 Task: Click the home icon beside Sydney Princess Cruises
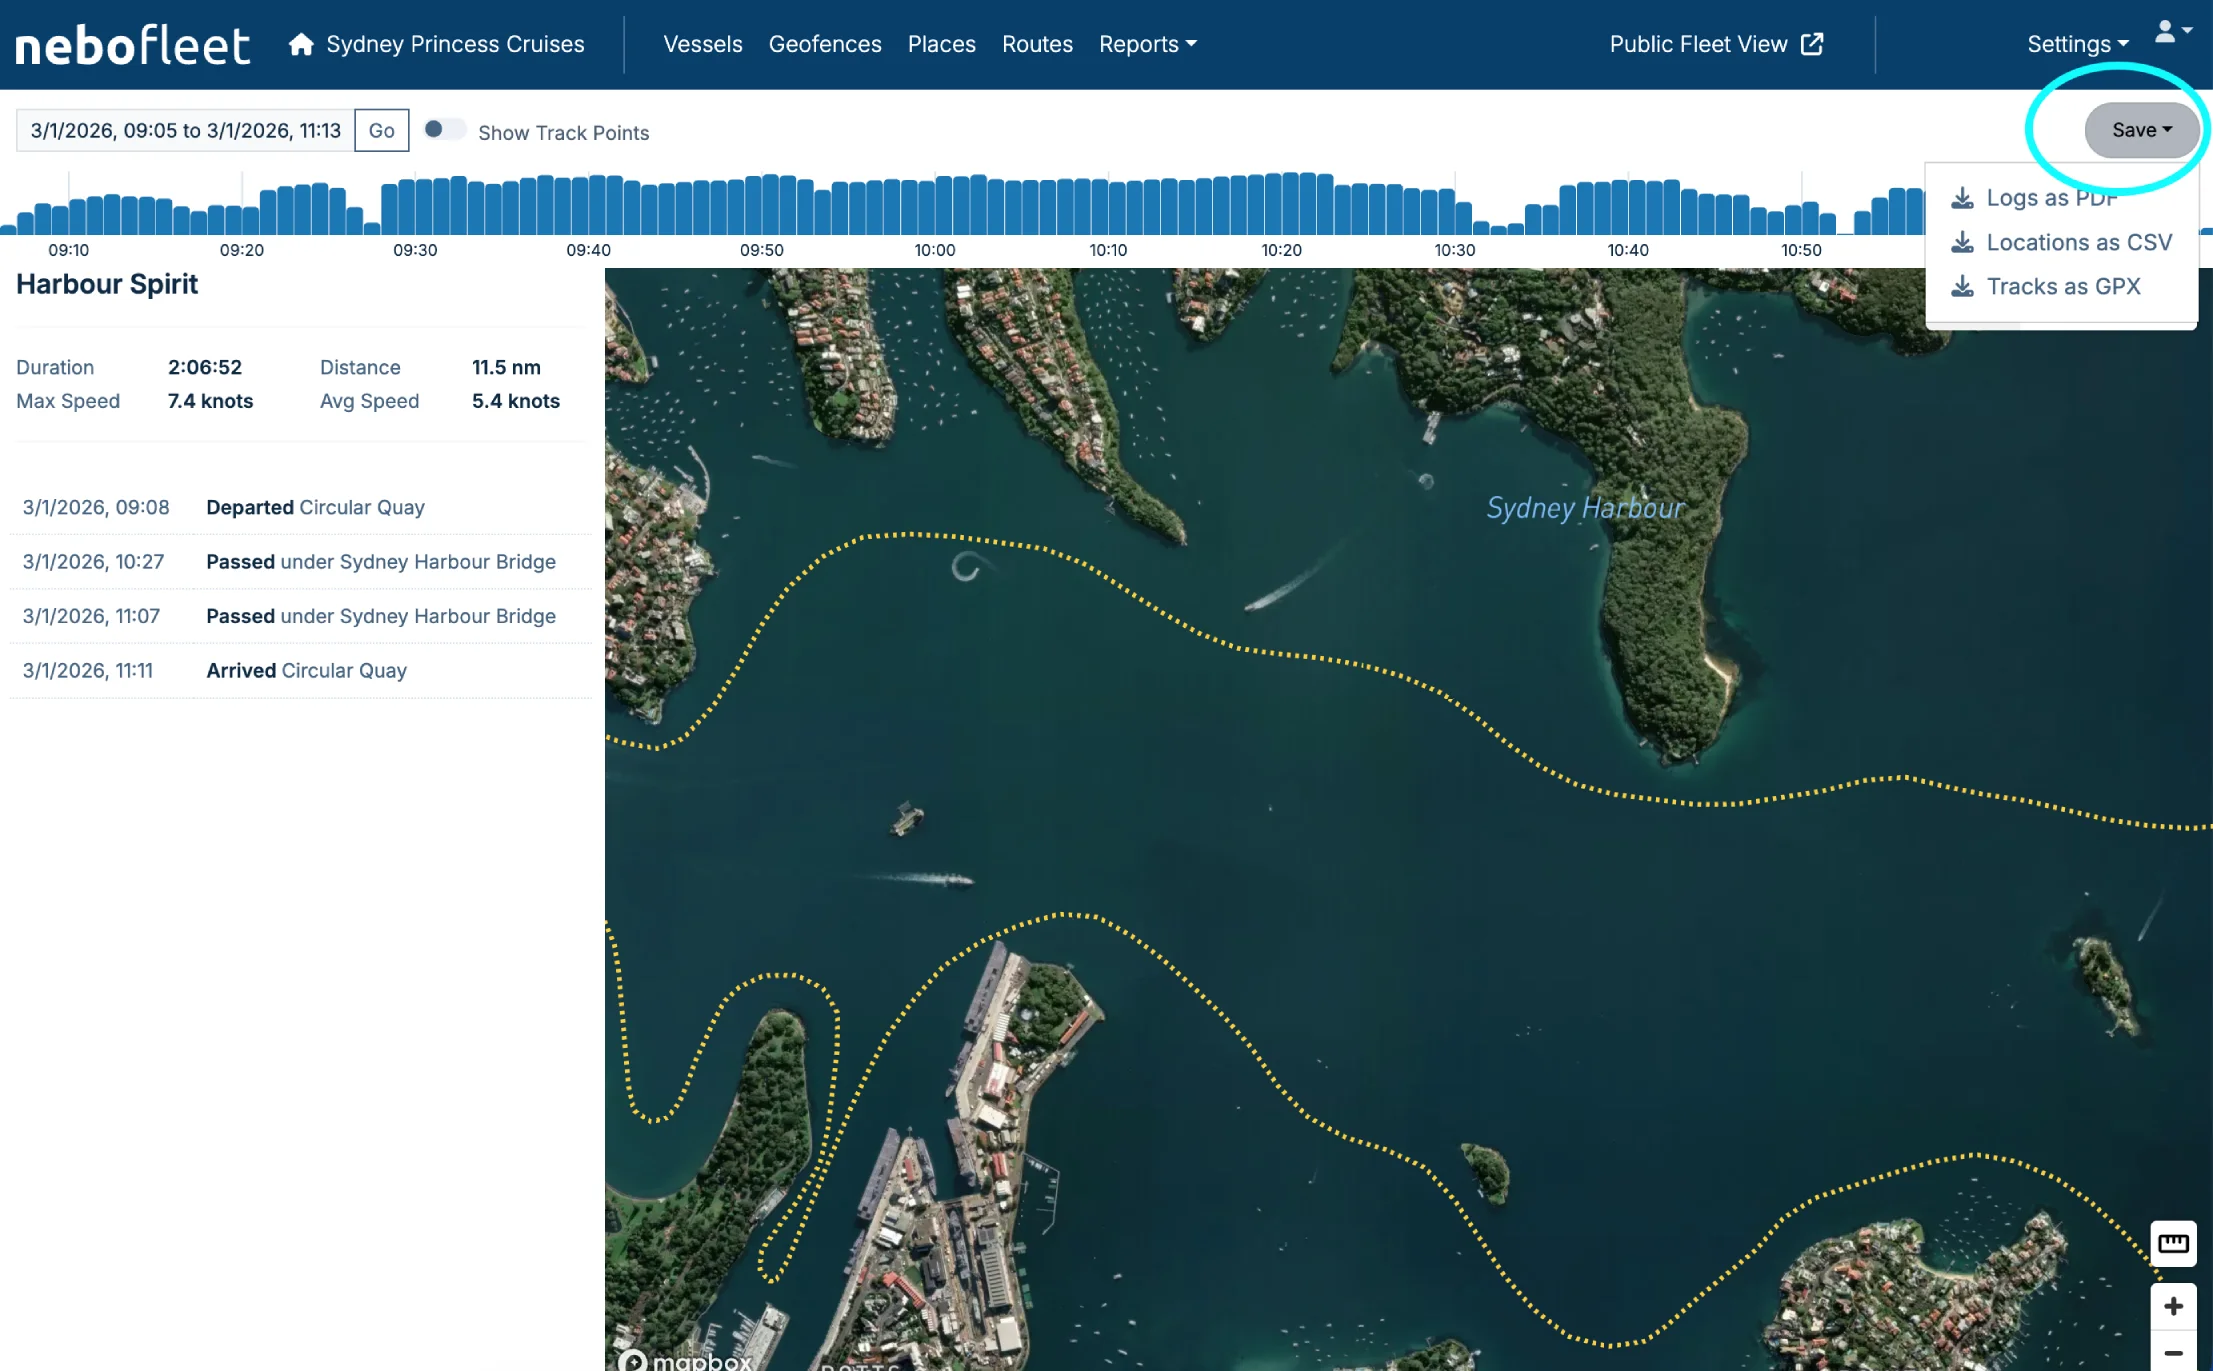[301, 45]
